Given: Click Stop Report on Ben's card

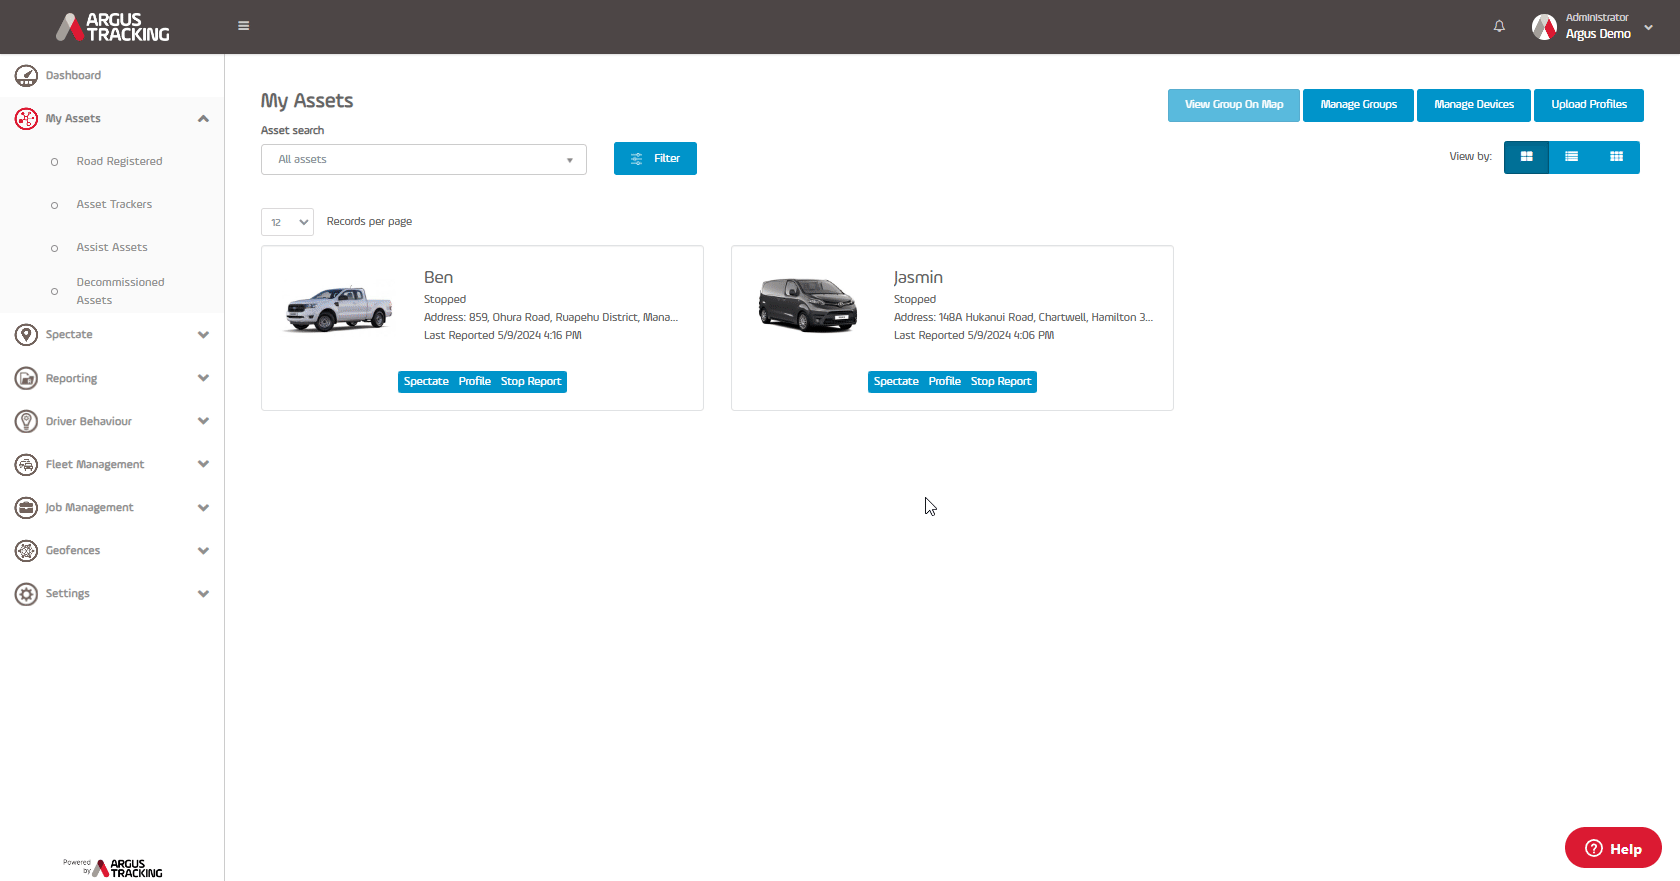Looking at the screenshot, I should tap(531, 382).
